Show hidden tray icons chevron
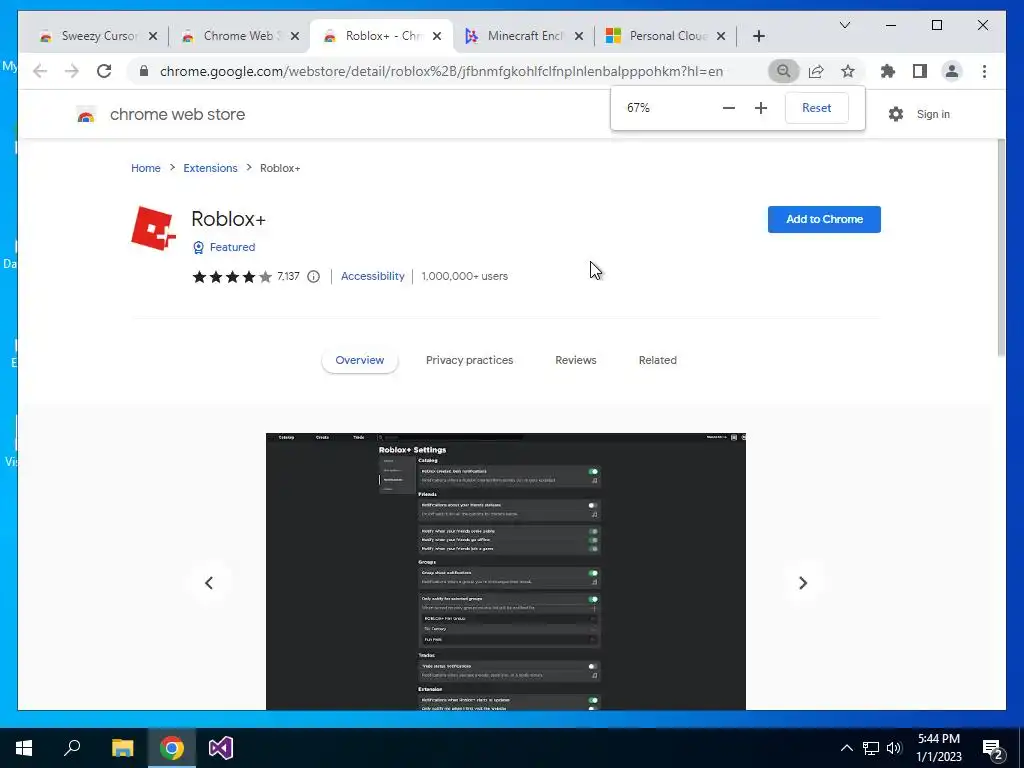This screenshot has width=1024, height=768. pos(846,748)
